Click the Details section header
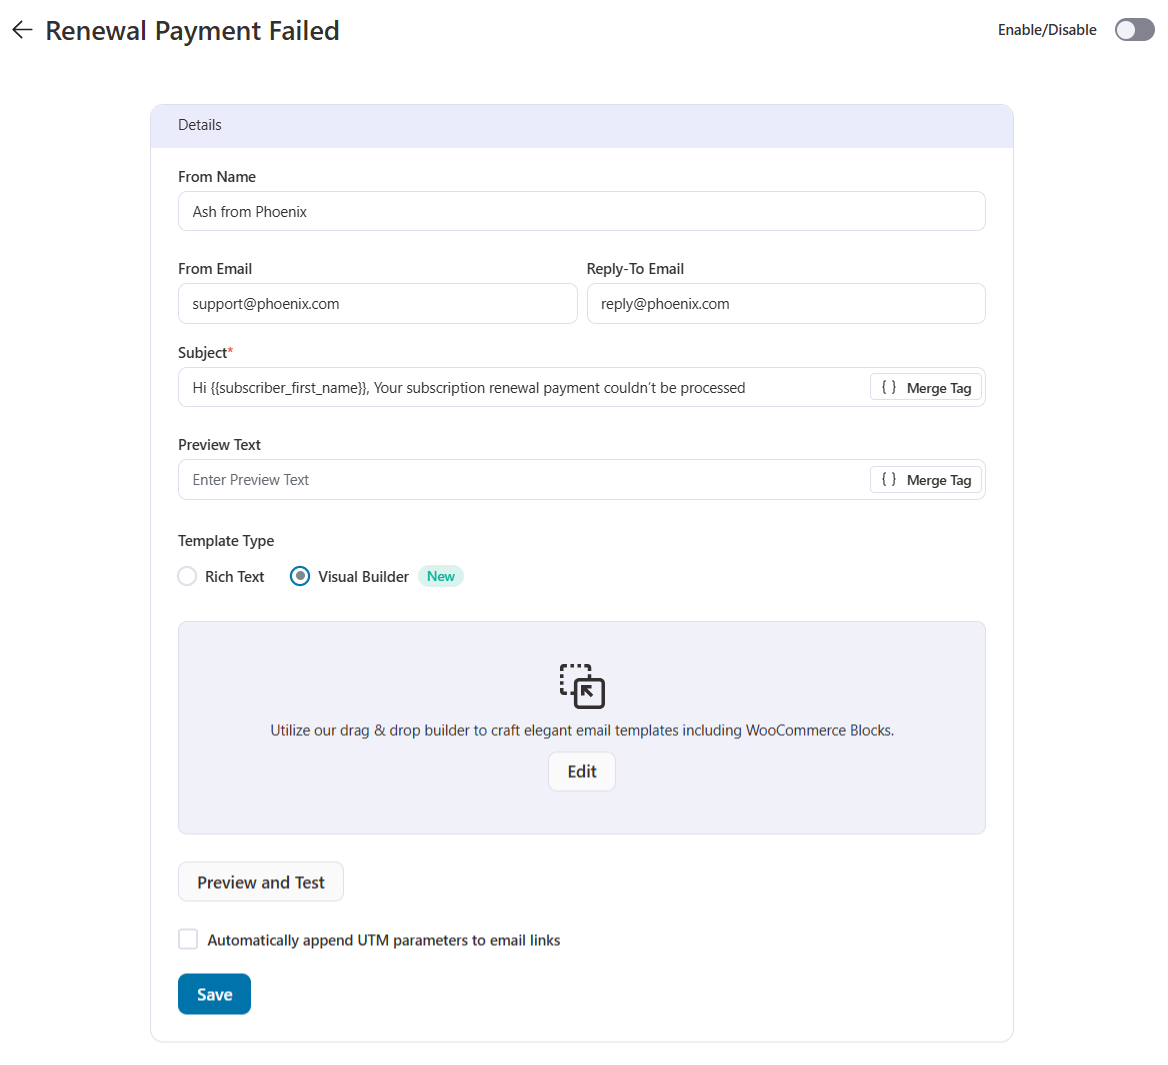Image resolution: width=1168 pixels, height=1065 pixels. point(200,125)
